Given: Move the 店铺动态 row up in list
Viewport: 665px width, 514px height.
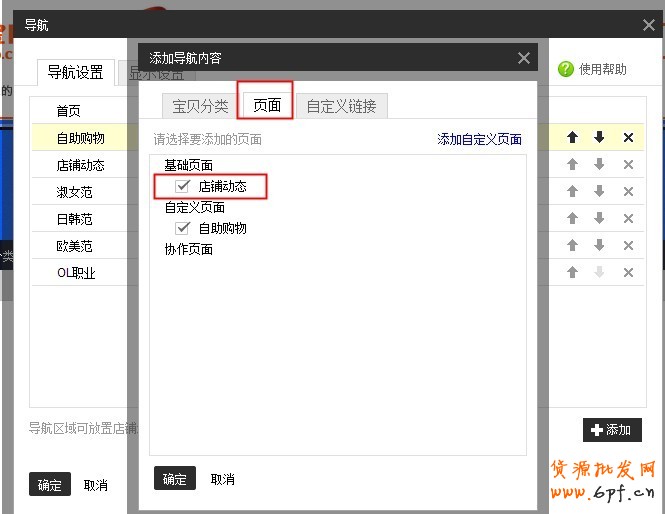Looking at the screenshot, I should (573, 165).
